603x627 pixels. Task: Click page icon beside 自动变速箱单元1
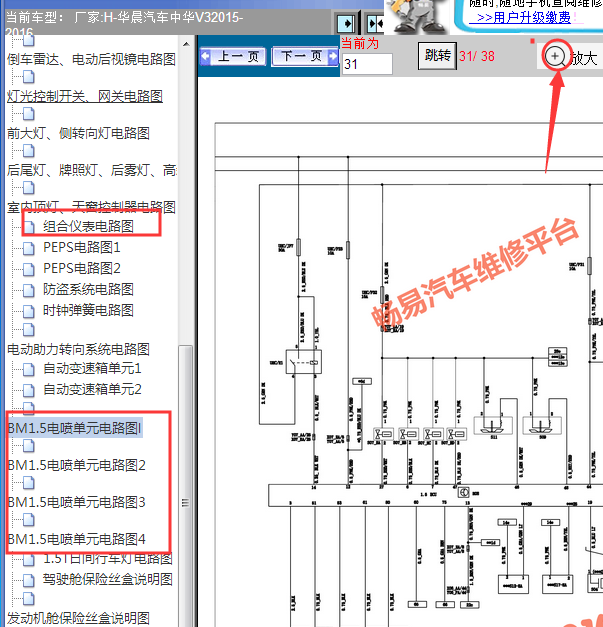tap(28, 369)
